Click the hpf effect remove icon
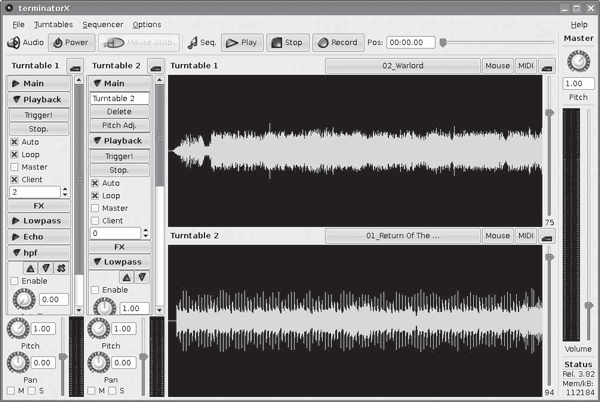Viewport: 600px width, 402px height. pos(62,268)
